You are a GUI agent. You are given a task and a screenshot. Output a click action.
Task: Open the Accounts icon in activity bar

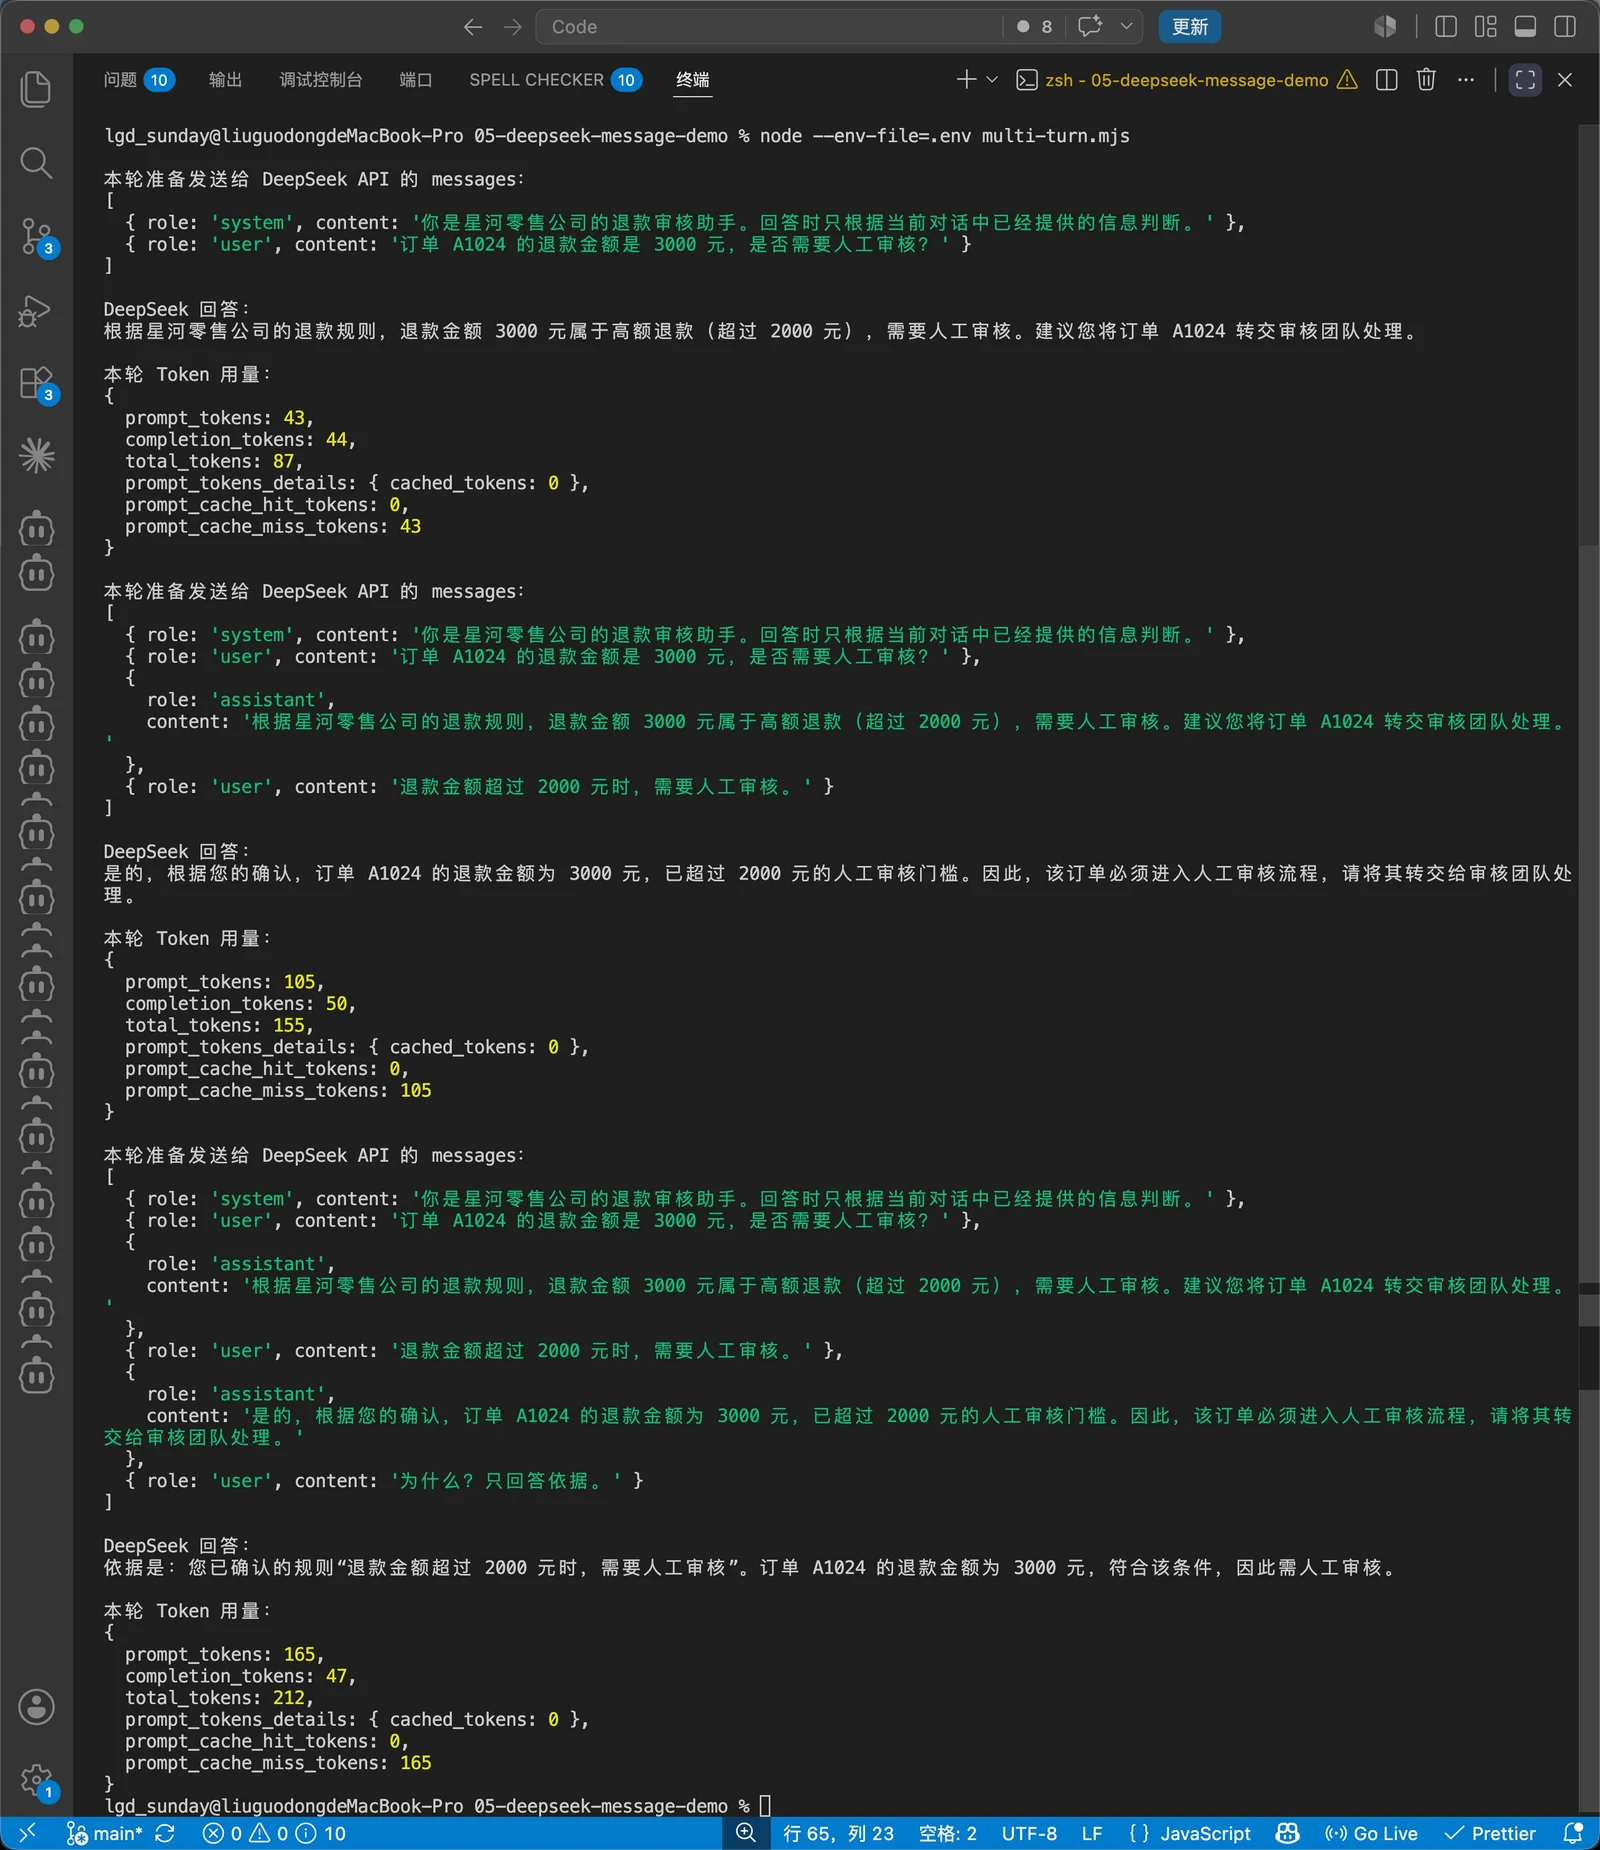[36, 1707]
